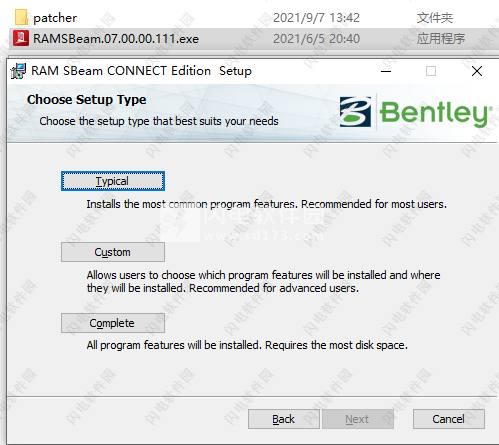This screenshot has width=499, height=445.
Task: Cancel the RAM SBeam setup
Action: (449, 419)
